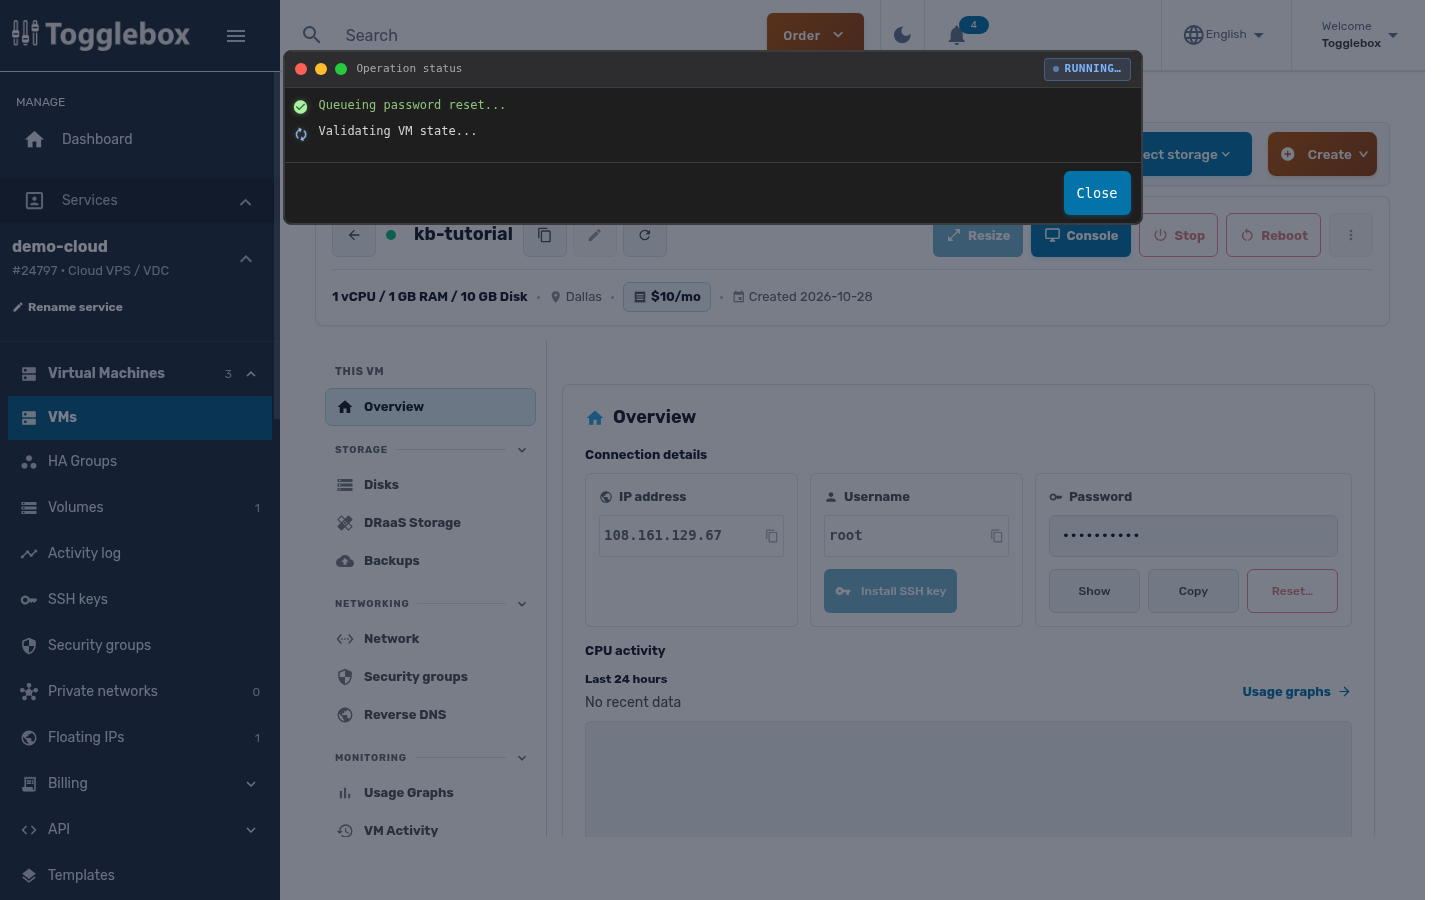Screen dimensions: 1440x900
Task: Collapse the Networking section chevron
Action: (x=522, y=604)
